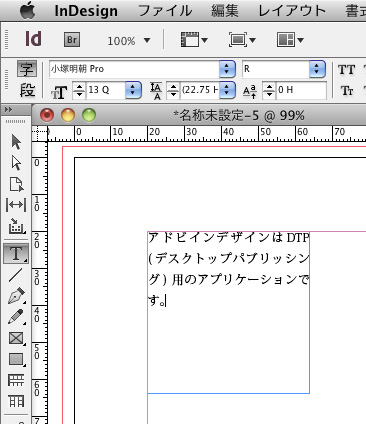Click the InDesign Id application icon
This screenshot has height=424, width=366.
33,39
